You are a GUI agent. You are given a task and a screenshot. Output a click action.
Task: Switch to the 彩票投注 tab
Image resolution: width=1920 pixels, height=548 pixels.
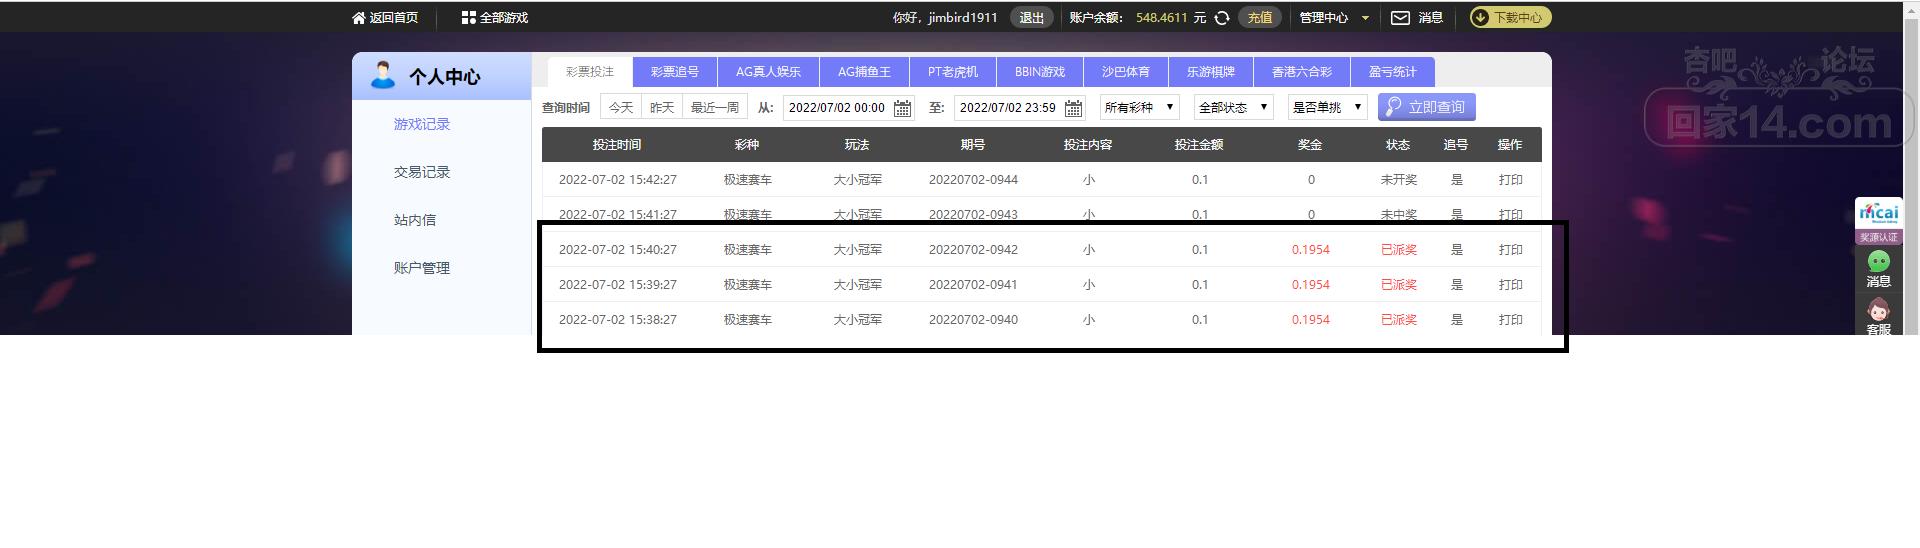coord(590,72)
